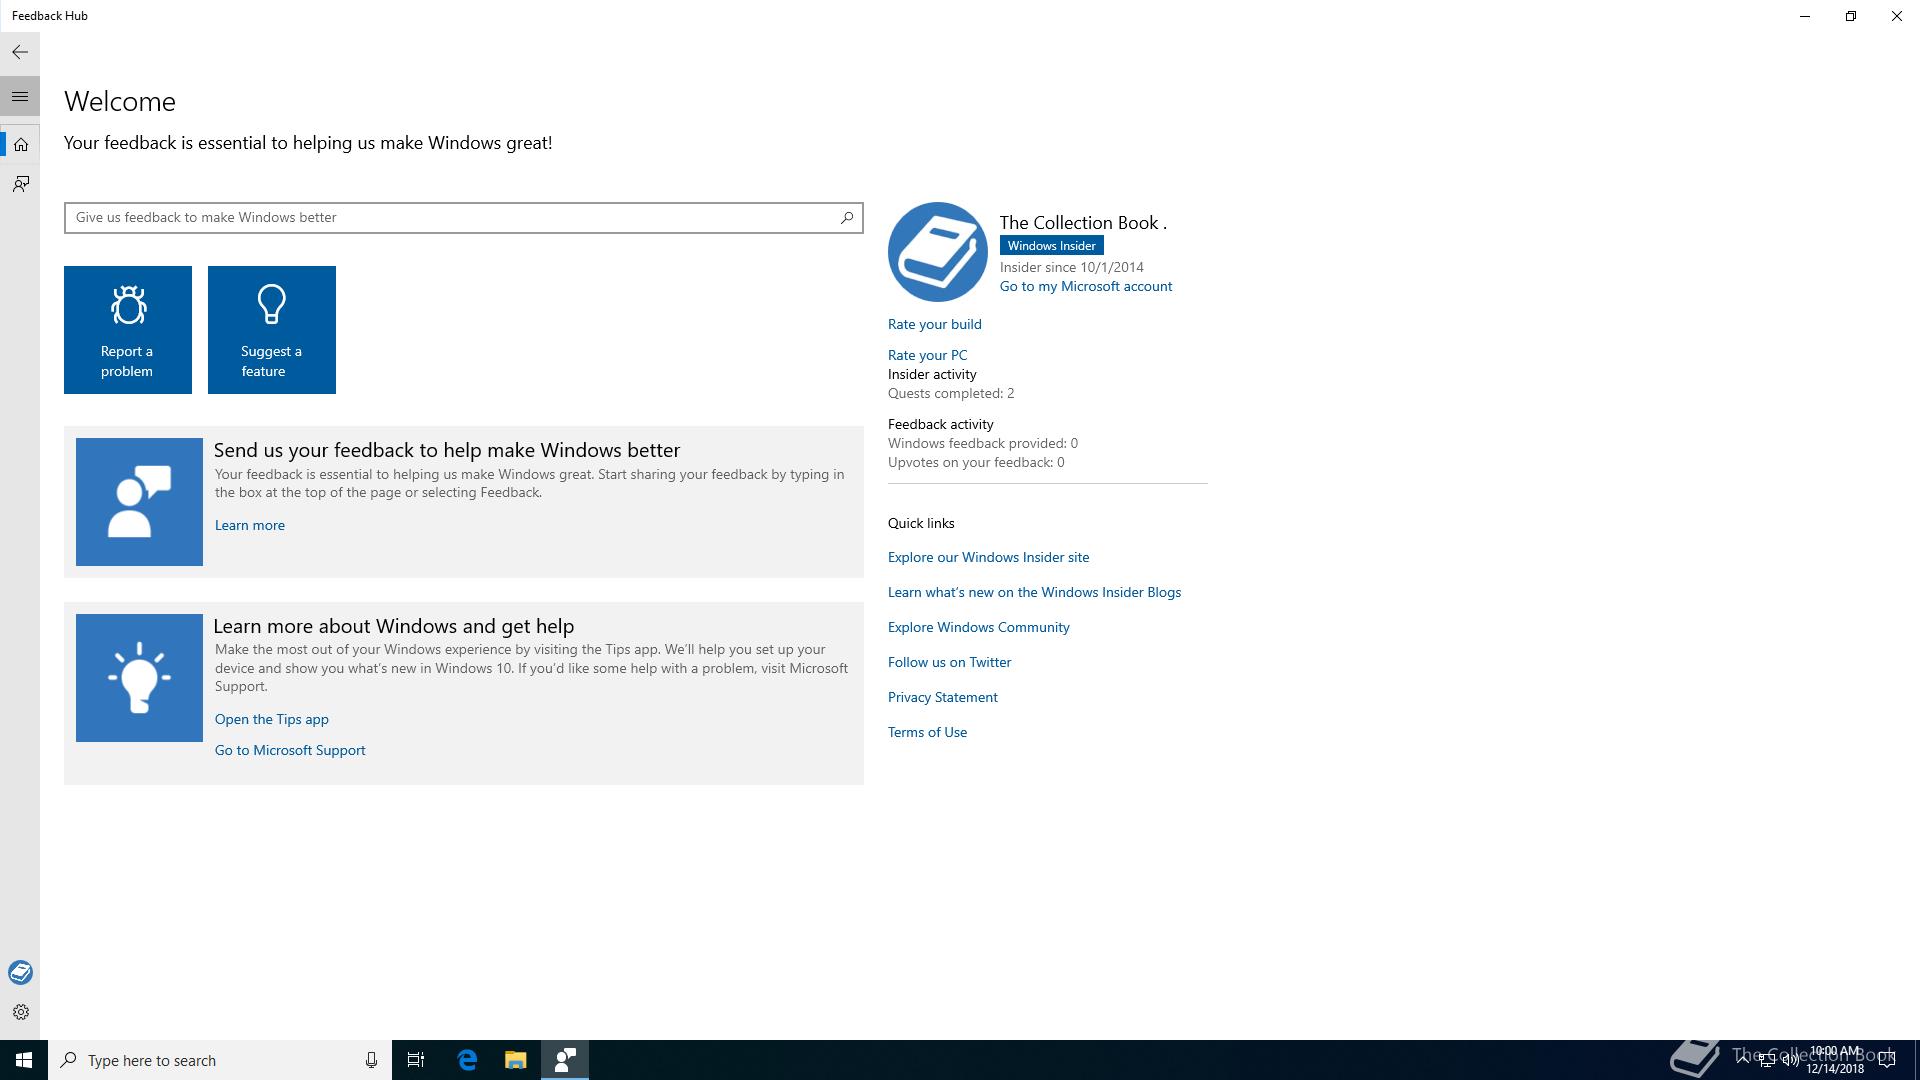1920x1080 pixels.
Task: Open the Windows Start button
Action: tap(24, 1060)
